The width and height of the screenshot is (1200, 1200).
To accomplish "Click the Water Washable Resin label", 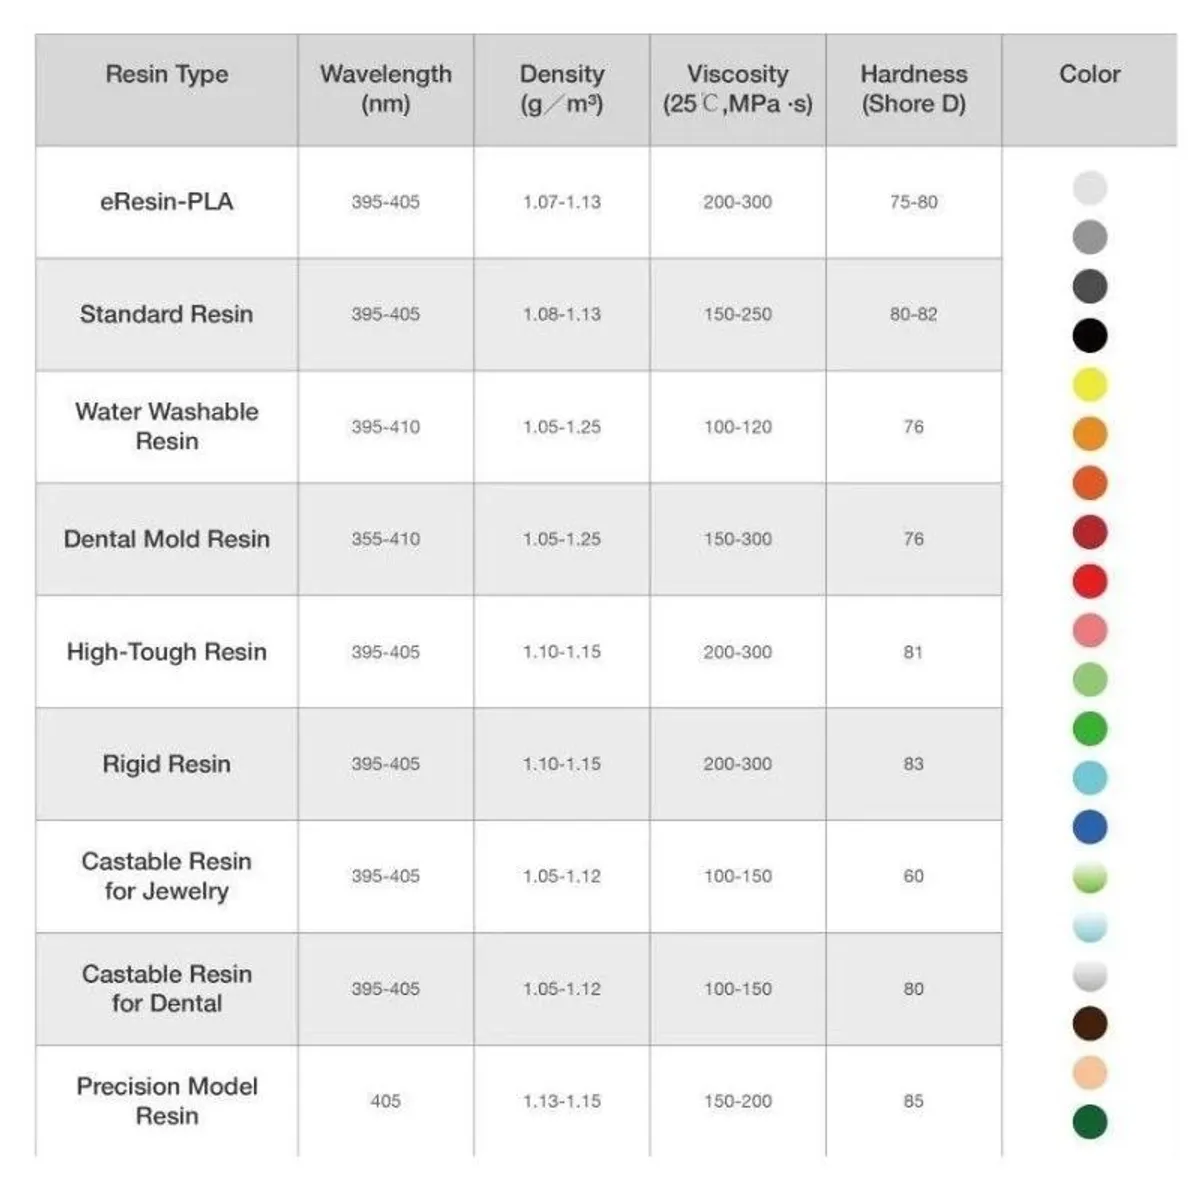I will pyautogui.click(x=167, y=427).
